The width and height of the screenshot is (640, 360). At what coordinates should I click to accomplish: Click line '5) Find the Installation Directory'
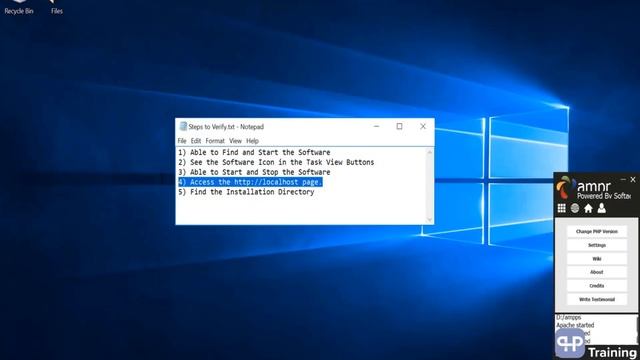point(246,192)
